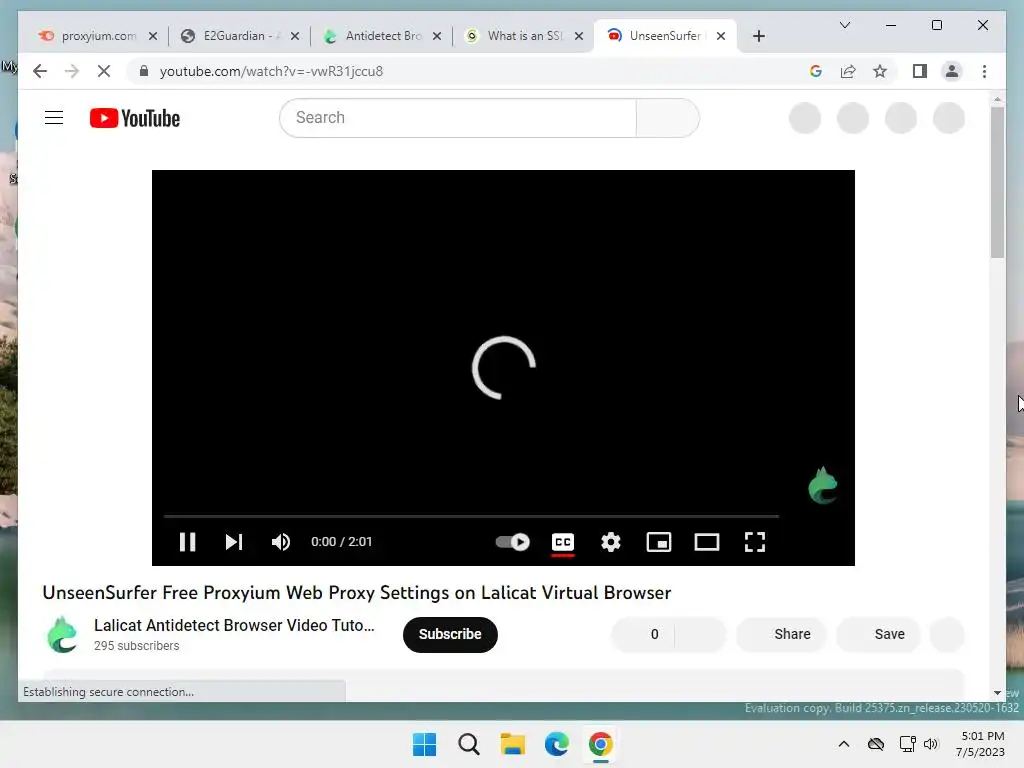Click the URL in the address bar
This screenshot has width=1024, height=768.
[271, 71]
